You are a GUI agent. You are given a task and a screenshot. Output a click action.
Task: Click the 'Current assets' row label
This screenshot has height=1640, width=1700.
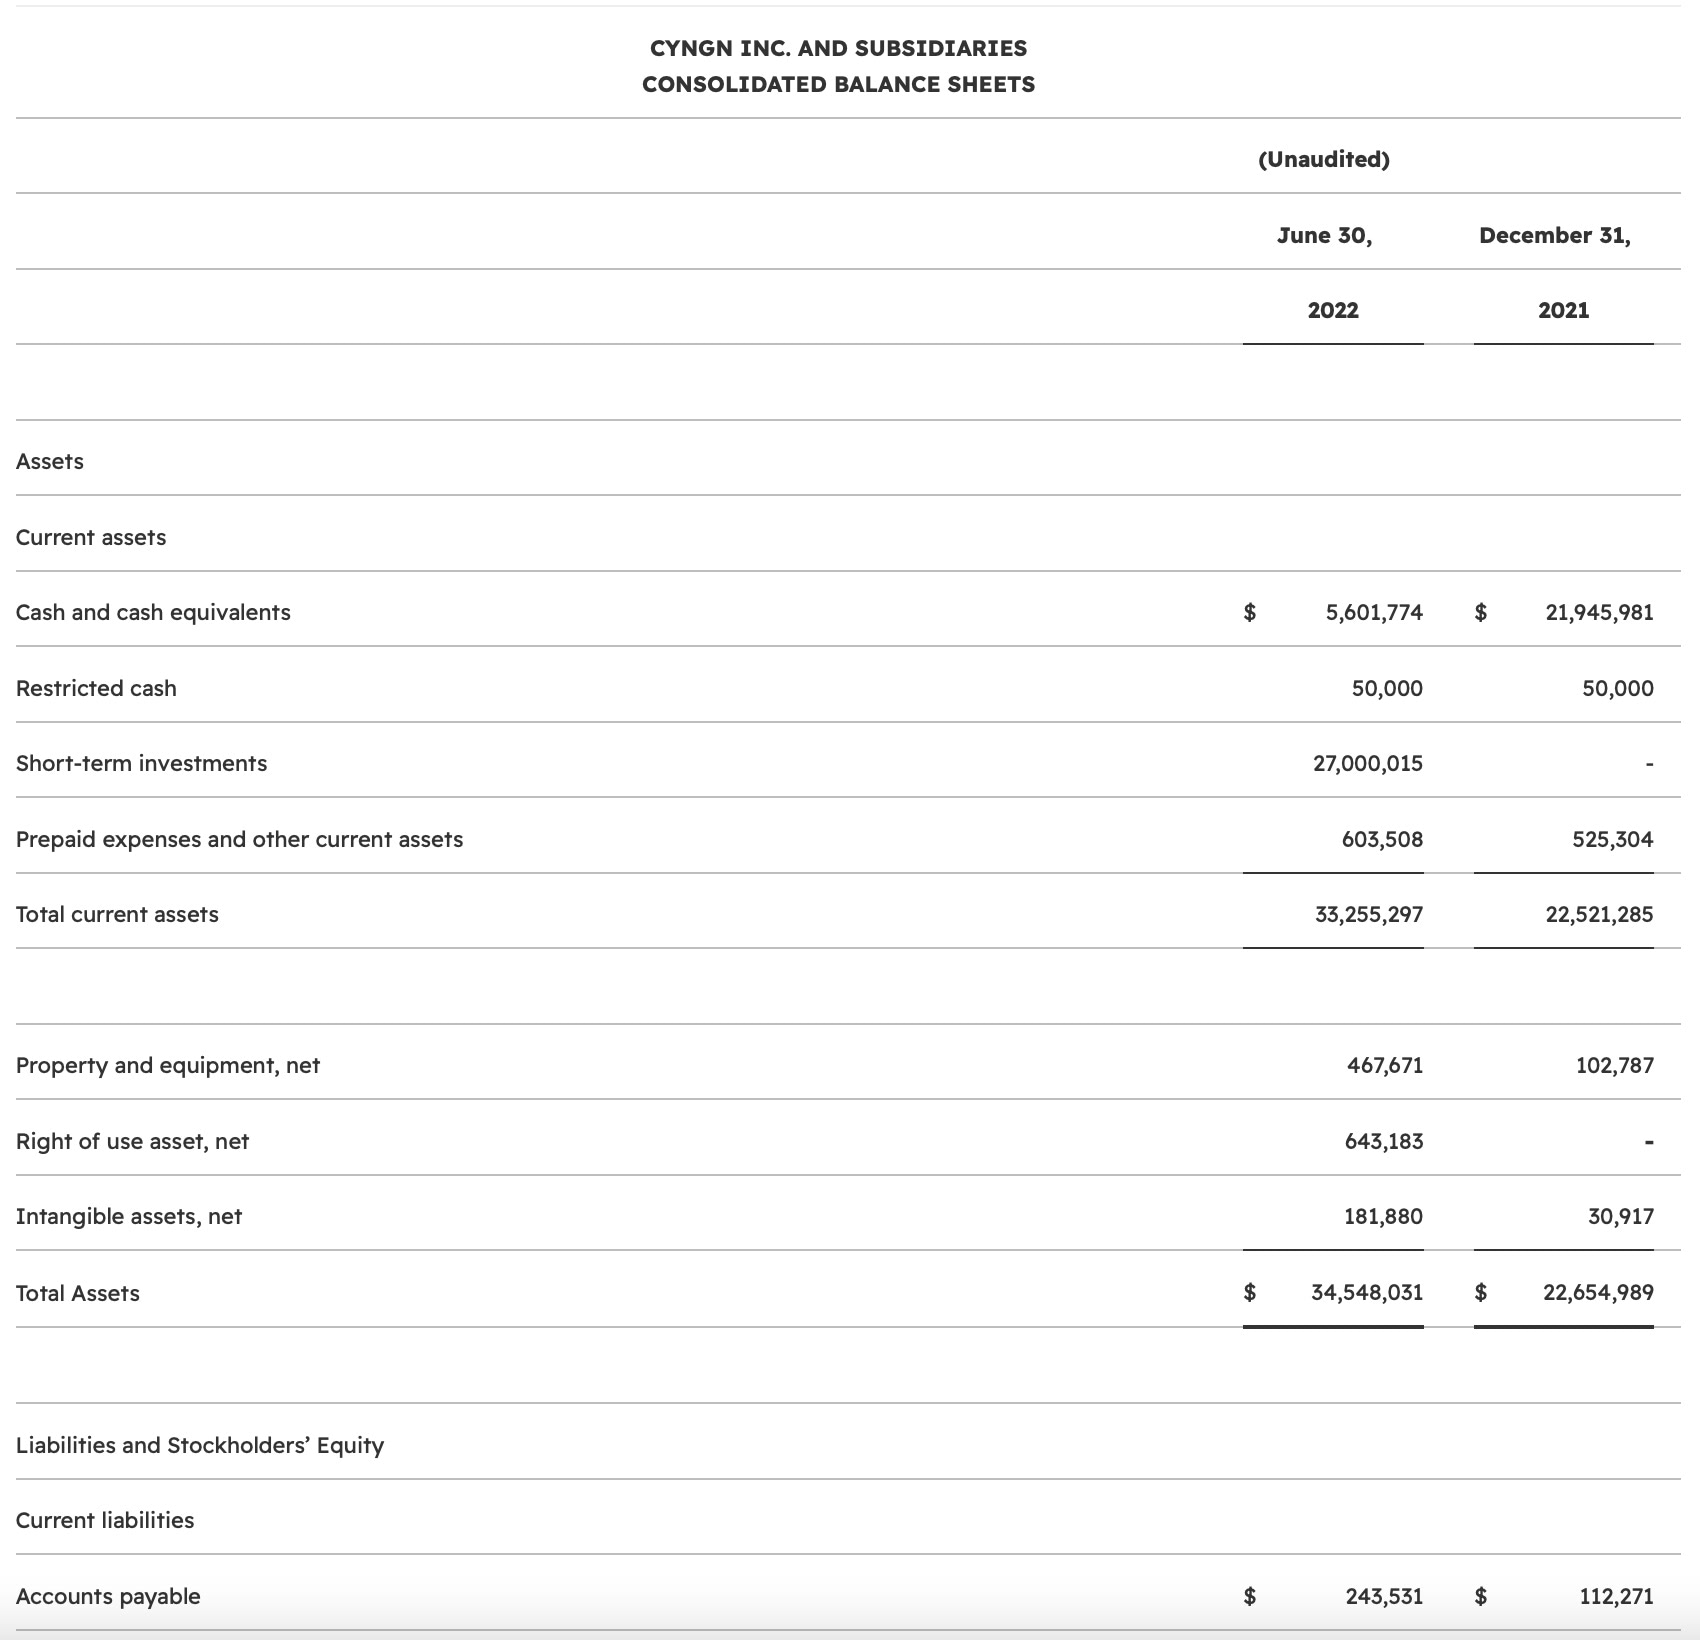91,537
